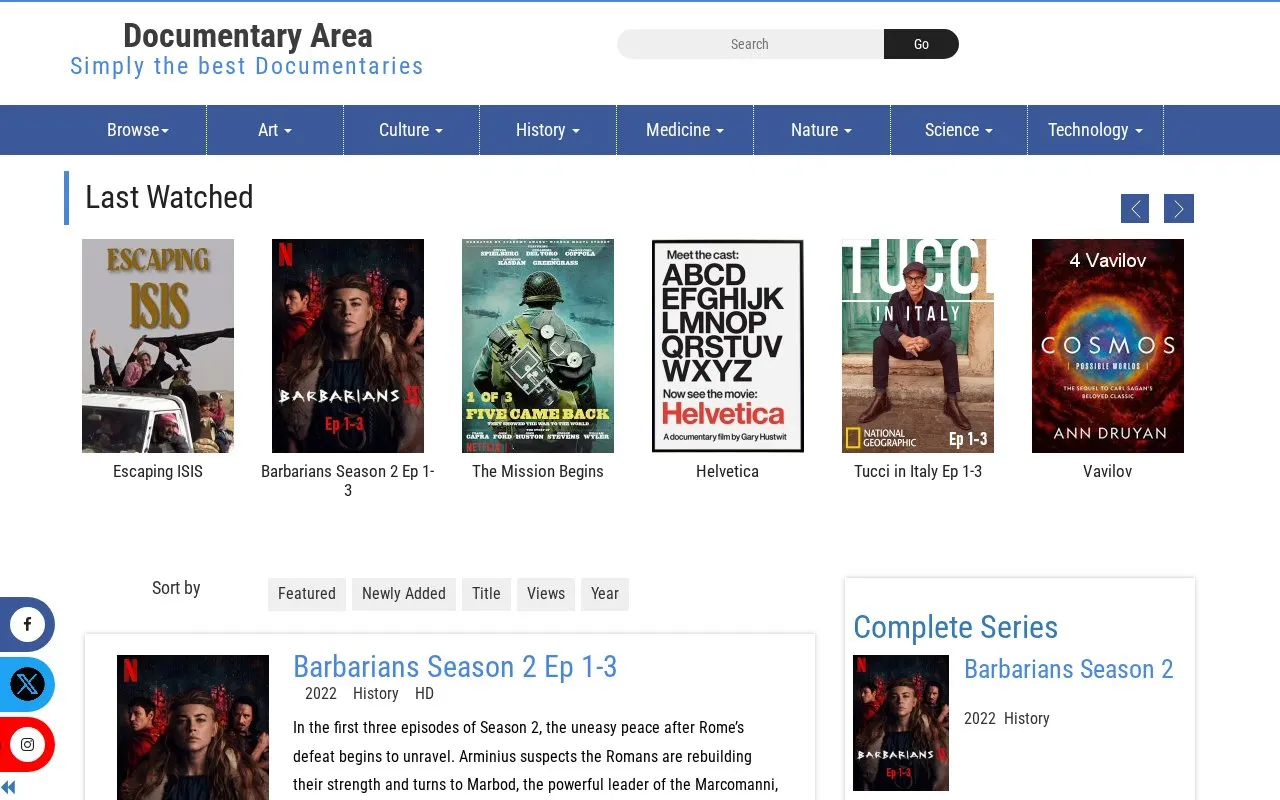Open Barbarians Season 2 in Complete Series
Image resolution: width=1280 pixels, height=800 pixels.
(1069, 669)
